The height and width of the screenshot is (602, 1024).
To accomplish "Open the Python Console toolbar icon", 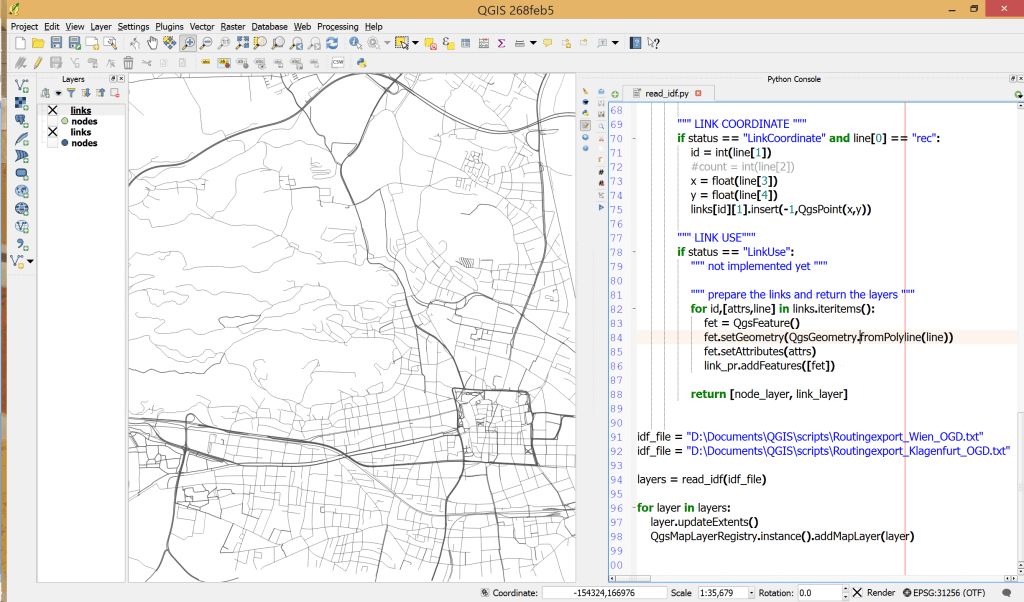I will [x=361, y=62].
